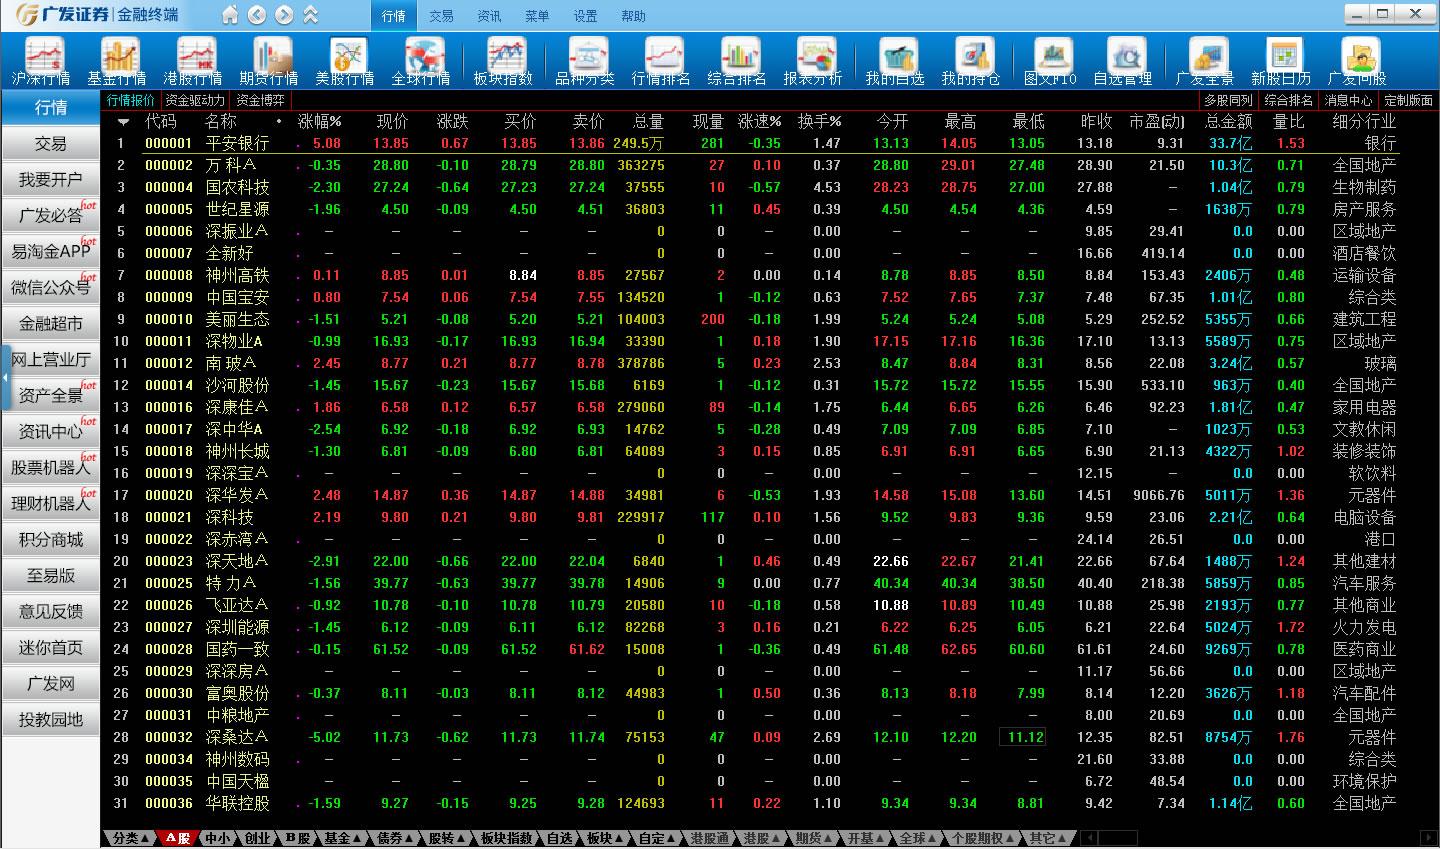Open 基金行情 fund quotes icon
This screenshot has width=1440, height=849.
pyautogui.click(x=117, y=60)
